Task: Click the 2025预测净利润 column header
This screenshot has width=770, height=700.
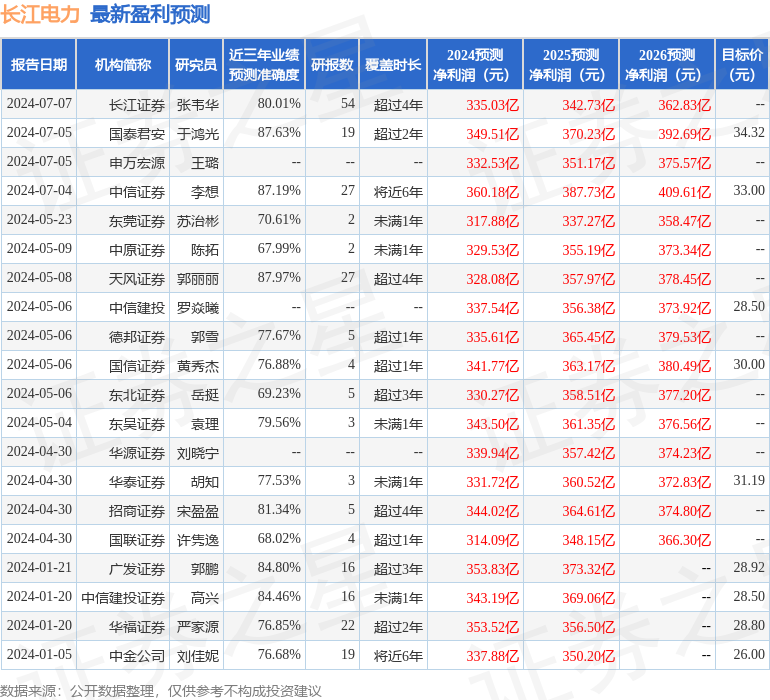Action: click(571, 64)
